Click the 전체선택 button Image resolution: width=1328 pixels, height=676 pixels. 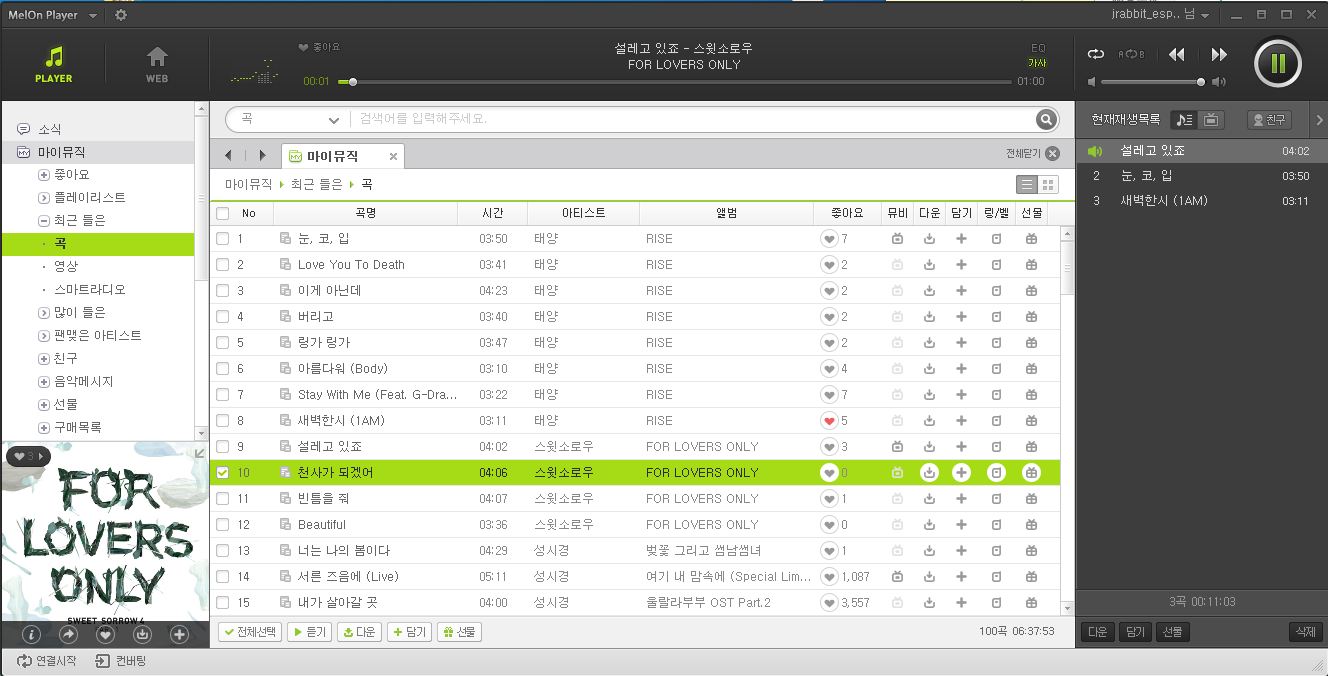click(250, 632)
